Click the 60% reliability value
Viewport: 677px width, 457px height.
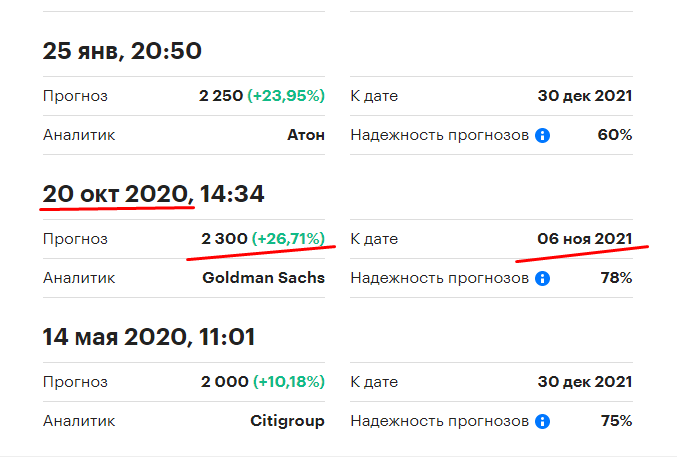pos(615,135)
